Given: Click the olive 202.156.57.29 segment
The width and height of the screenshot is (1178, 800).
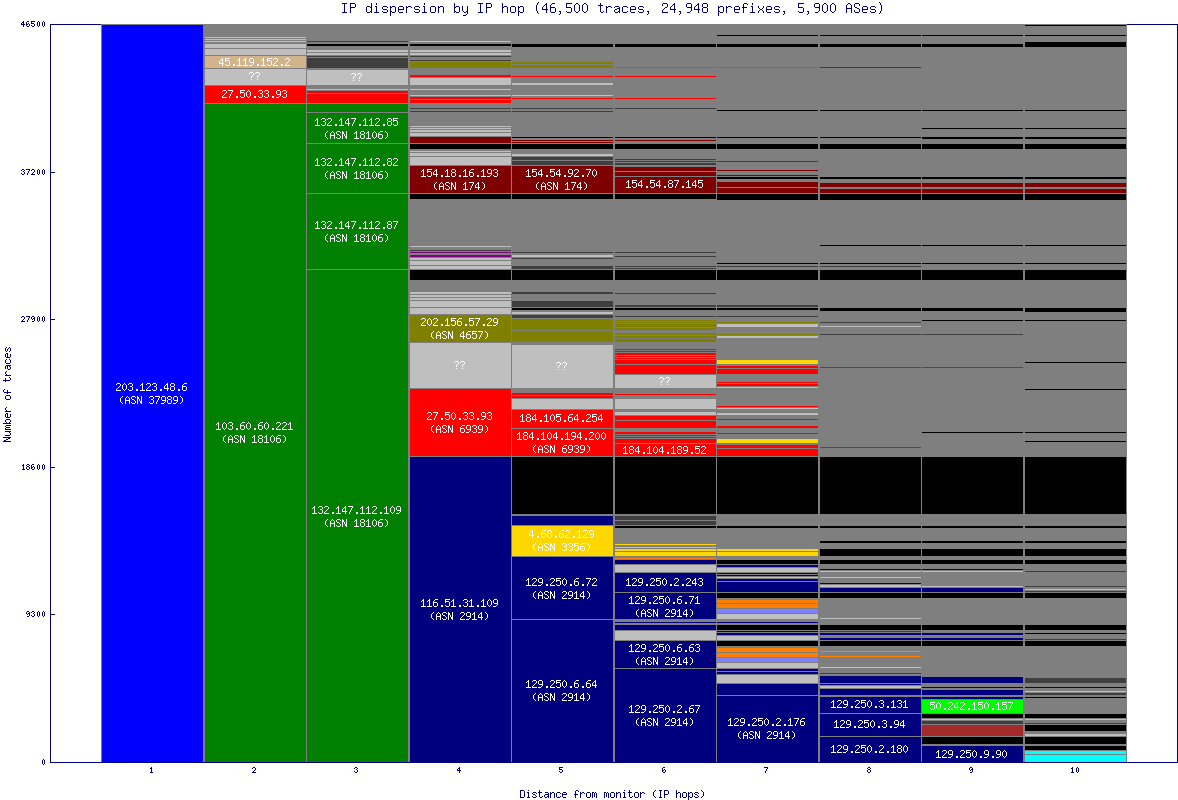Looking at the screenshot, I should point(459,328).
